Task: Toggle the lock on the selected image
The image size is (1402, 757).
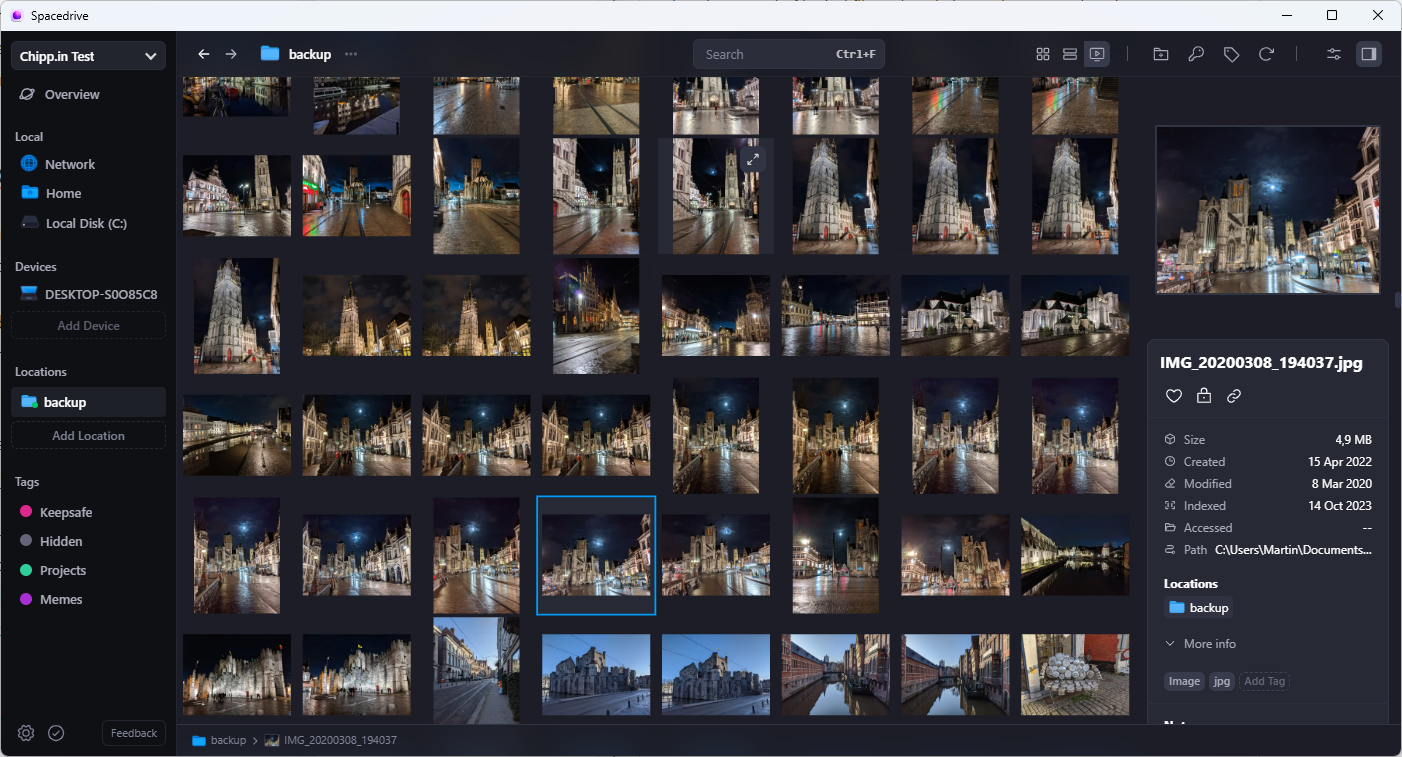Action: coord(1203,396)
